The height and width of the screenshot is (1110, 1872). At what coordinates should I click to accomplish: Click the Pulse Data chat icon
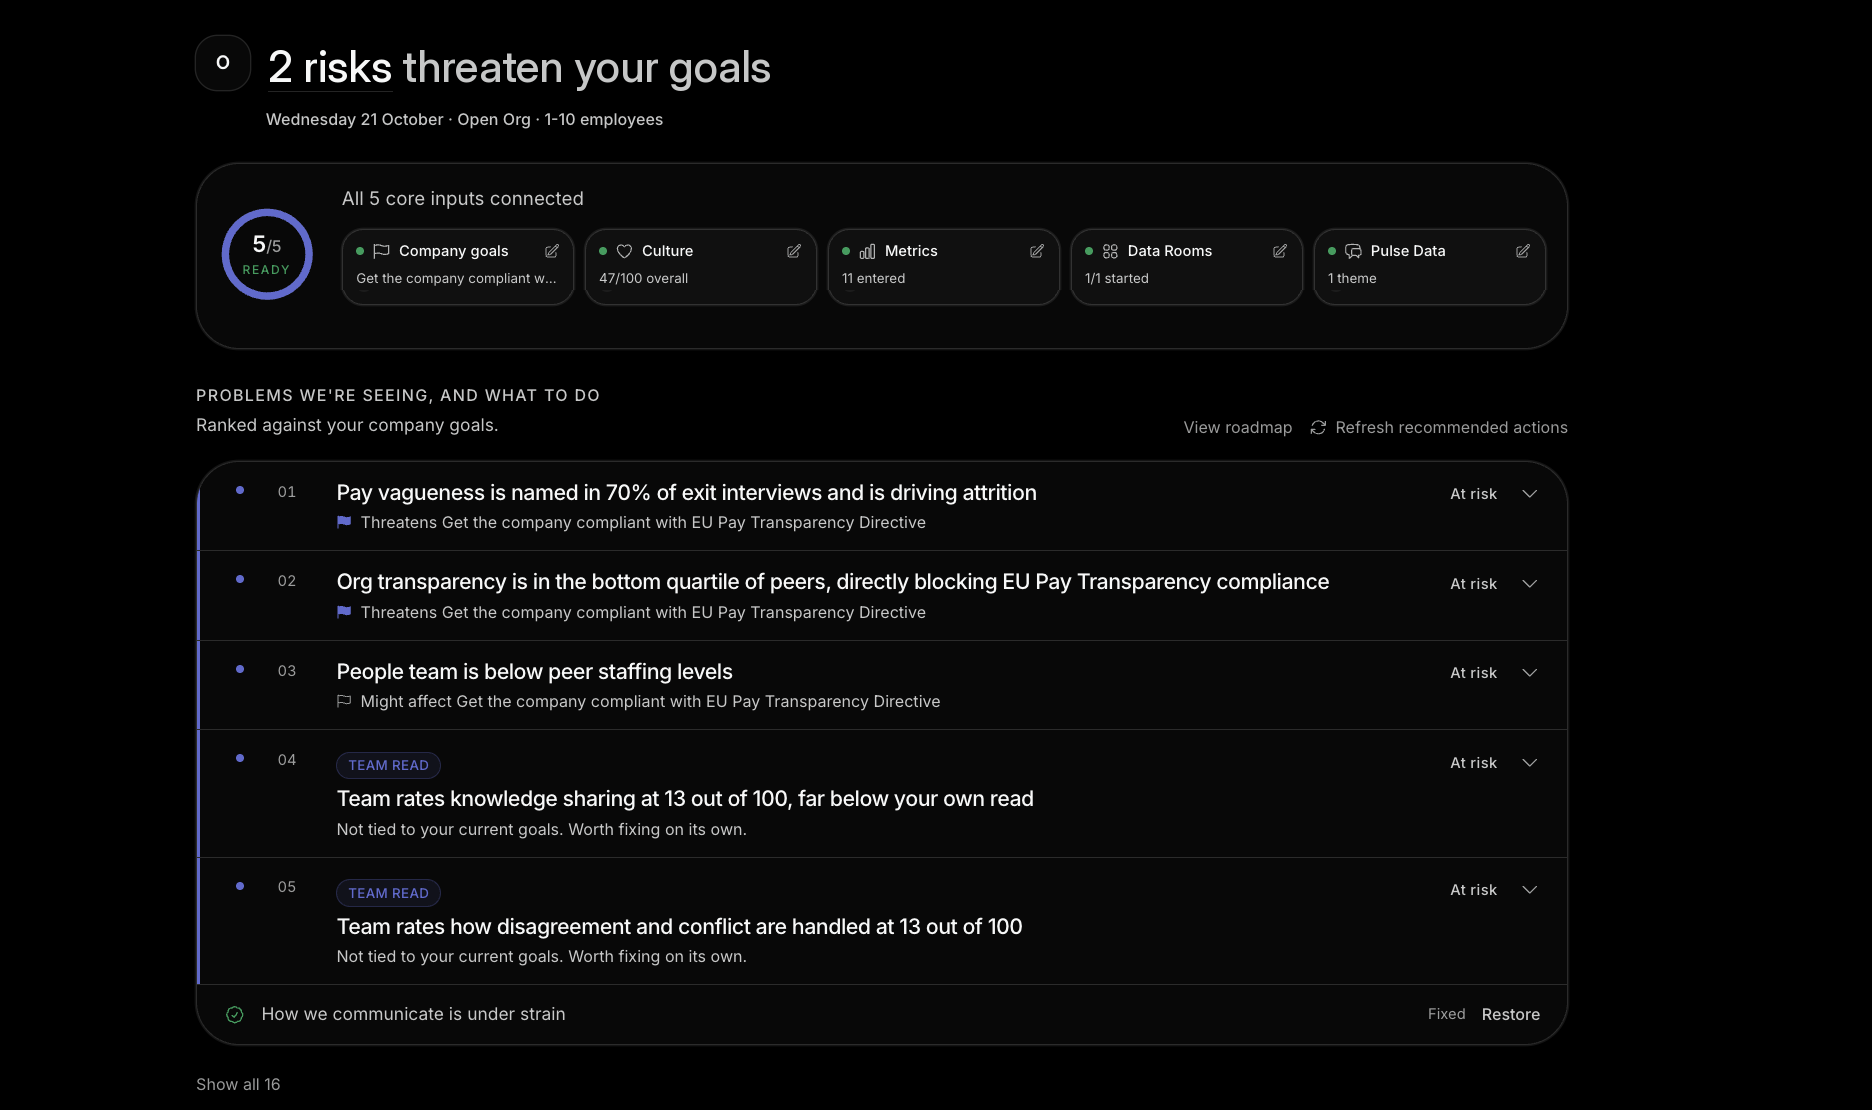(x=1353, y=251)
